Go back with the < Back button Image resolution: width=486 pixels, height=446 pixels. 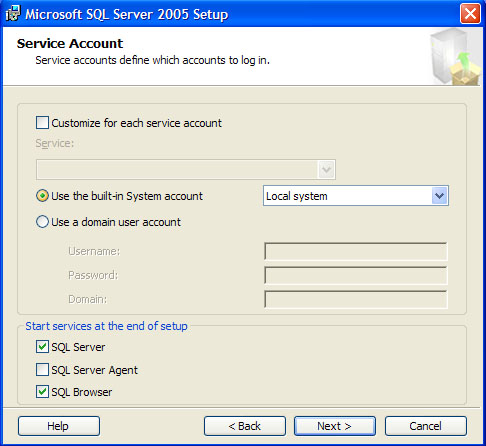[x=245, y=426]
